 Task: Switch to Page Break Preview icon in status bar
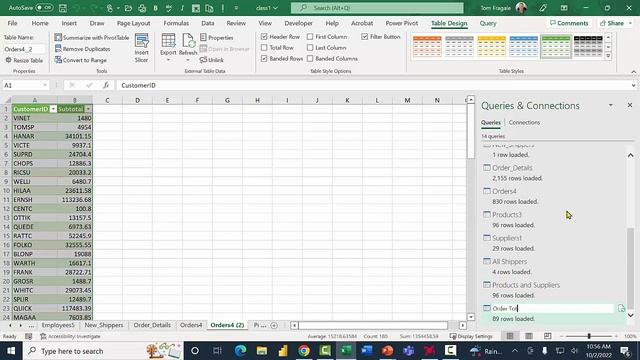tap(548, 336)
